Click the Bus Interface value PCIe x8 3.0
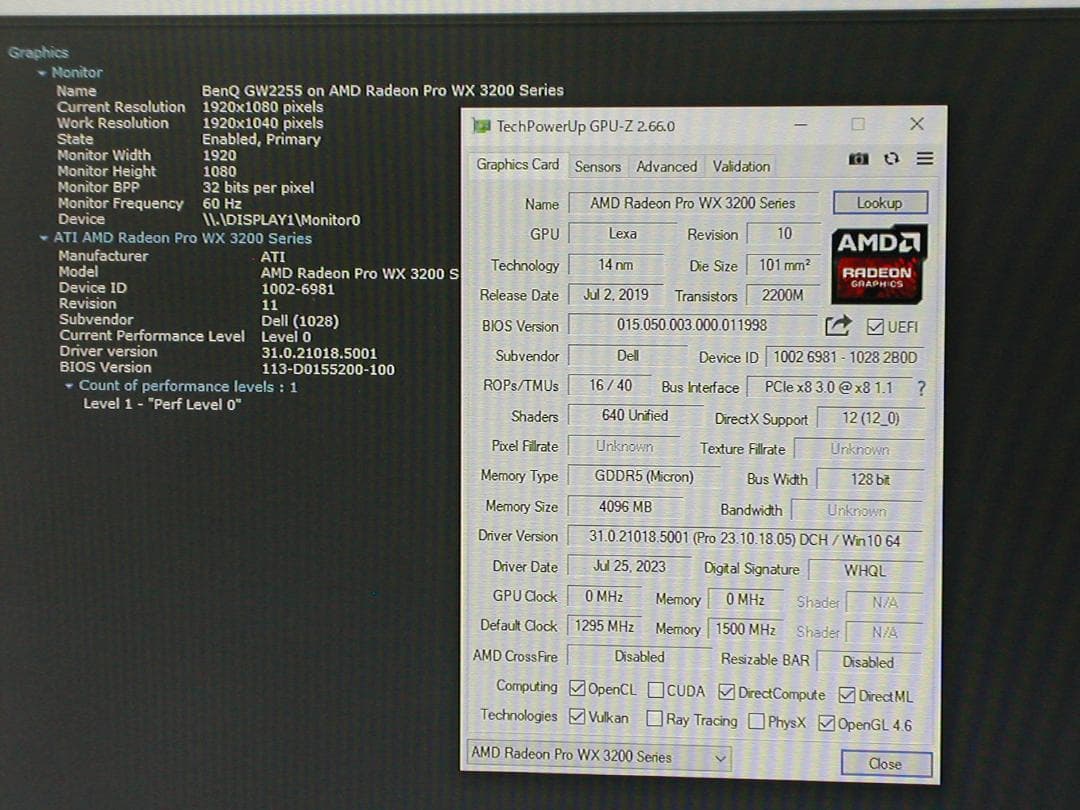Viewport: 1080px width, 810px height. [829, 388]
